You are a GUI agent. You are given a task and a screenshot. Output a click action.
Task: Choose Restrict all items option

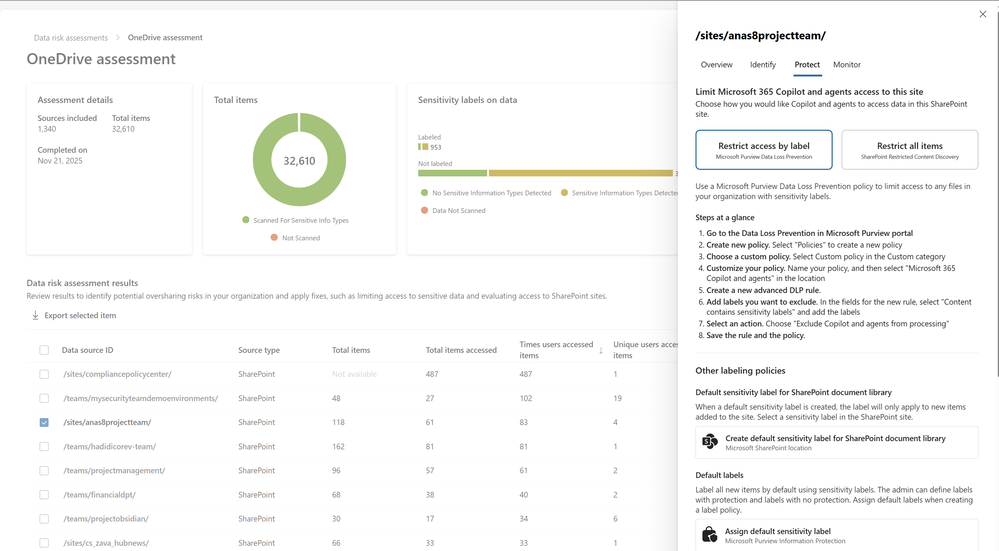point(909,150)
